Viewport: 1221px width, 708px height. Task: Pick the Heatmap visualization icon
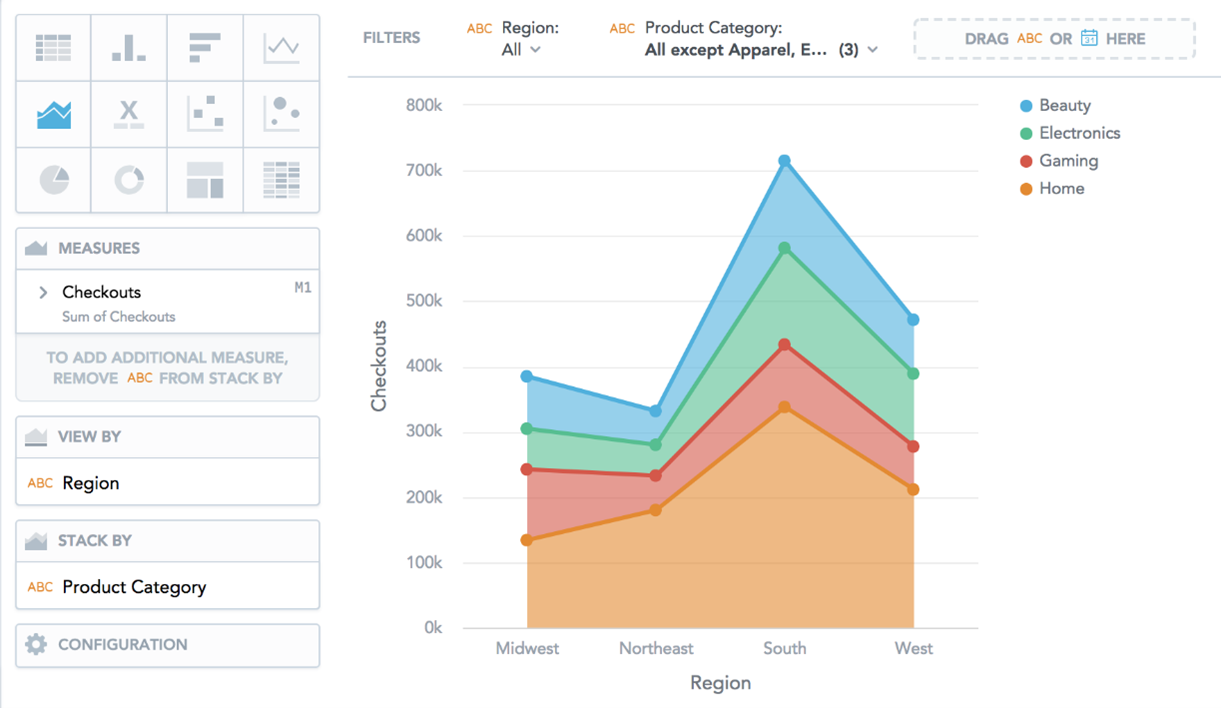point(281,180)
